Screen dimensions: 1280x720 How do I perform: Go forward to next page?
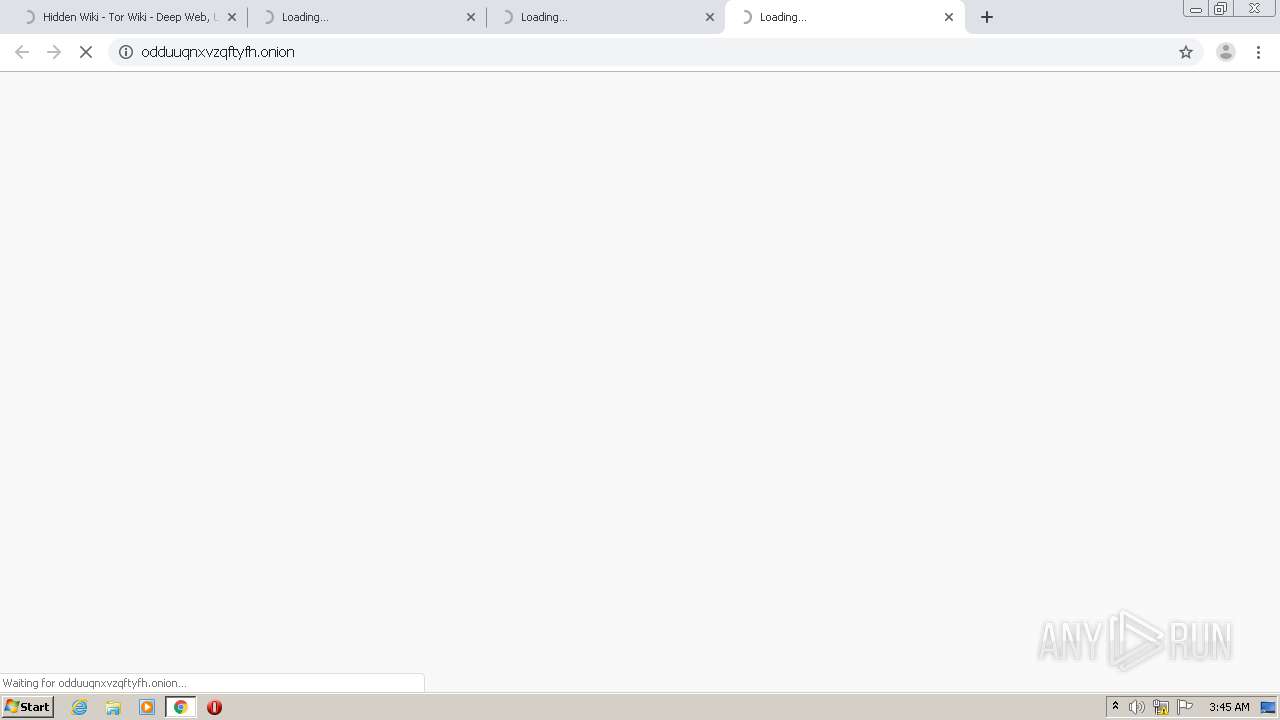54,52
